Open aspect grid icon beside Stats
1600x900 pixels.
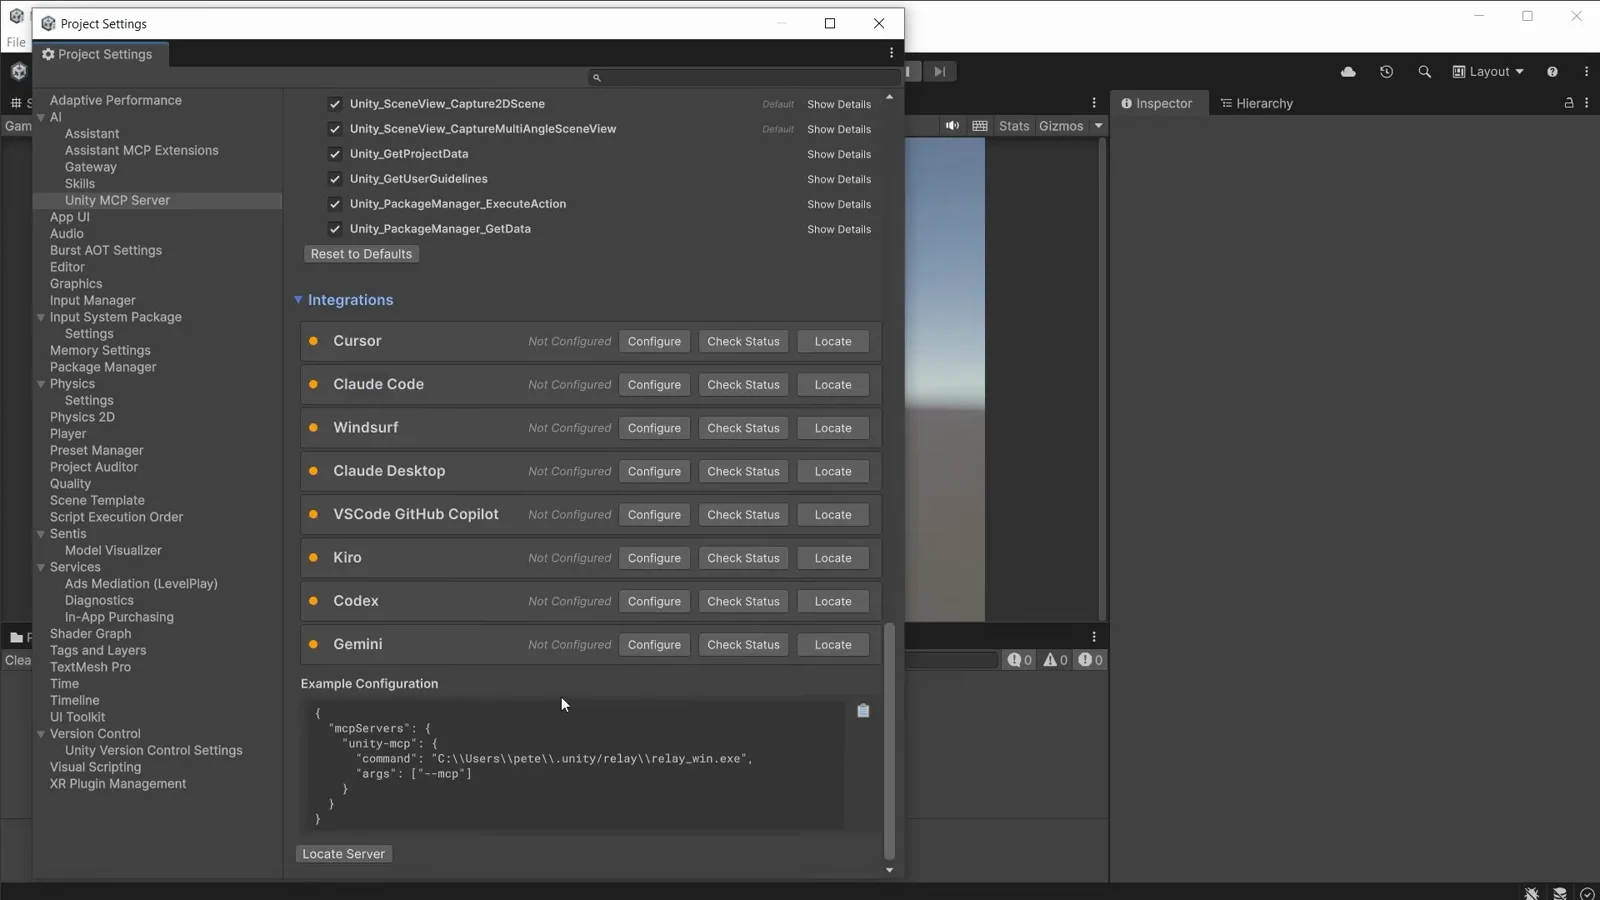pos(980,126)
